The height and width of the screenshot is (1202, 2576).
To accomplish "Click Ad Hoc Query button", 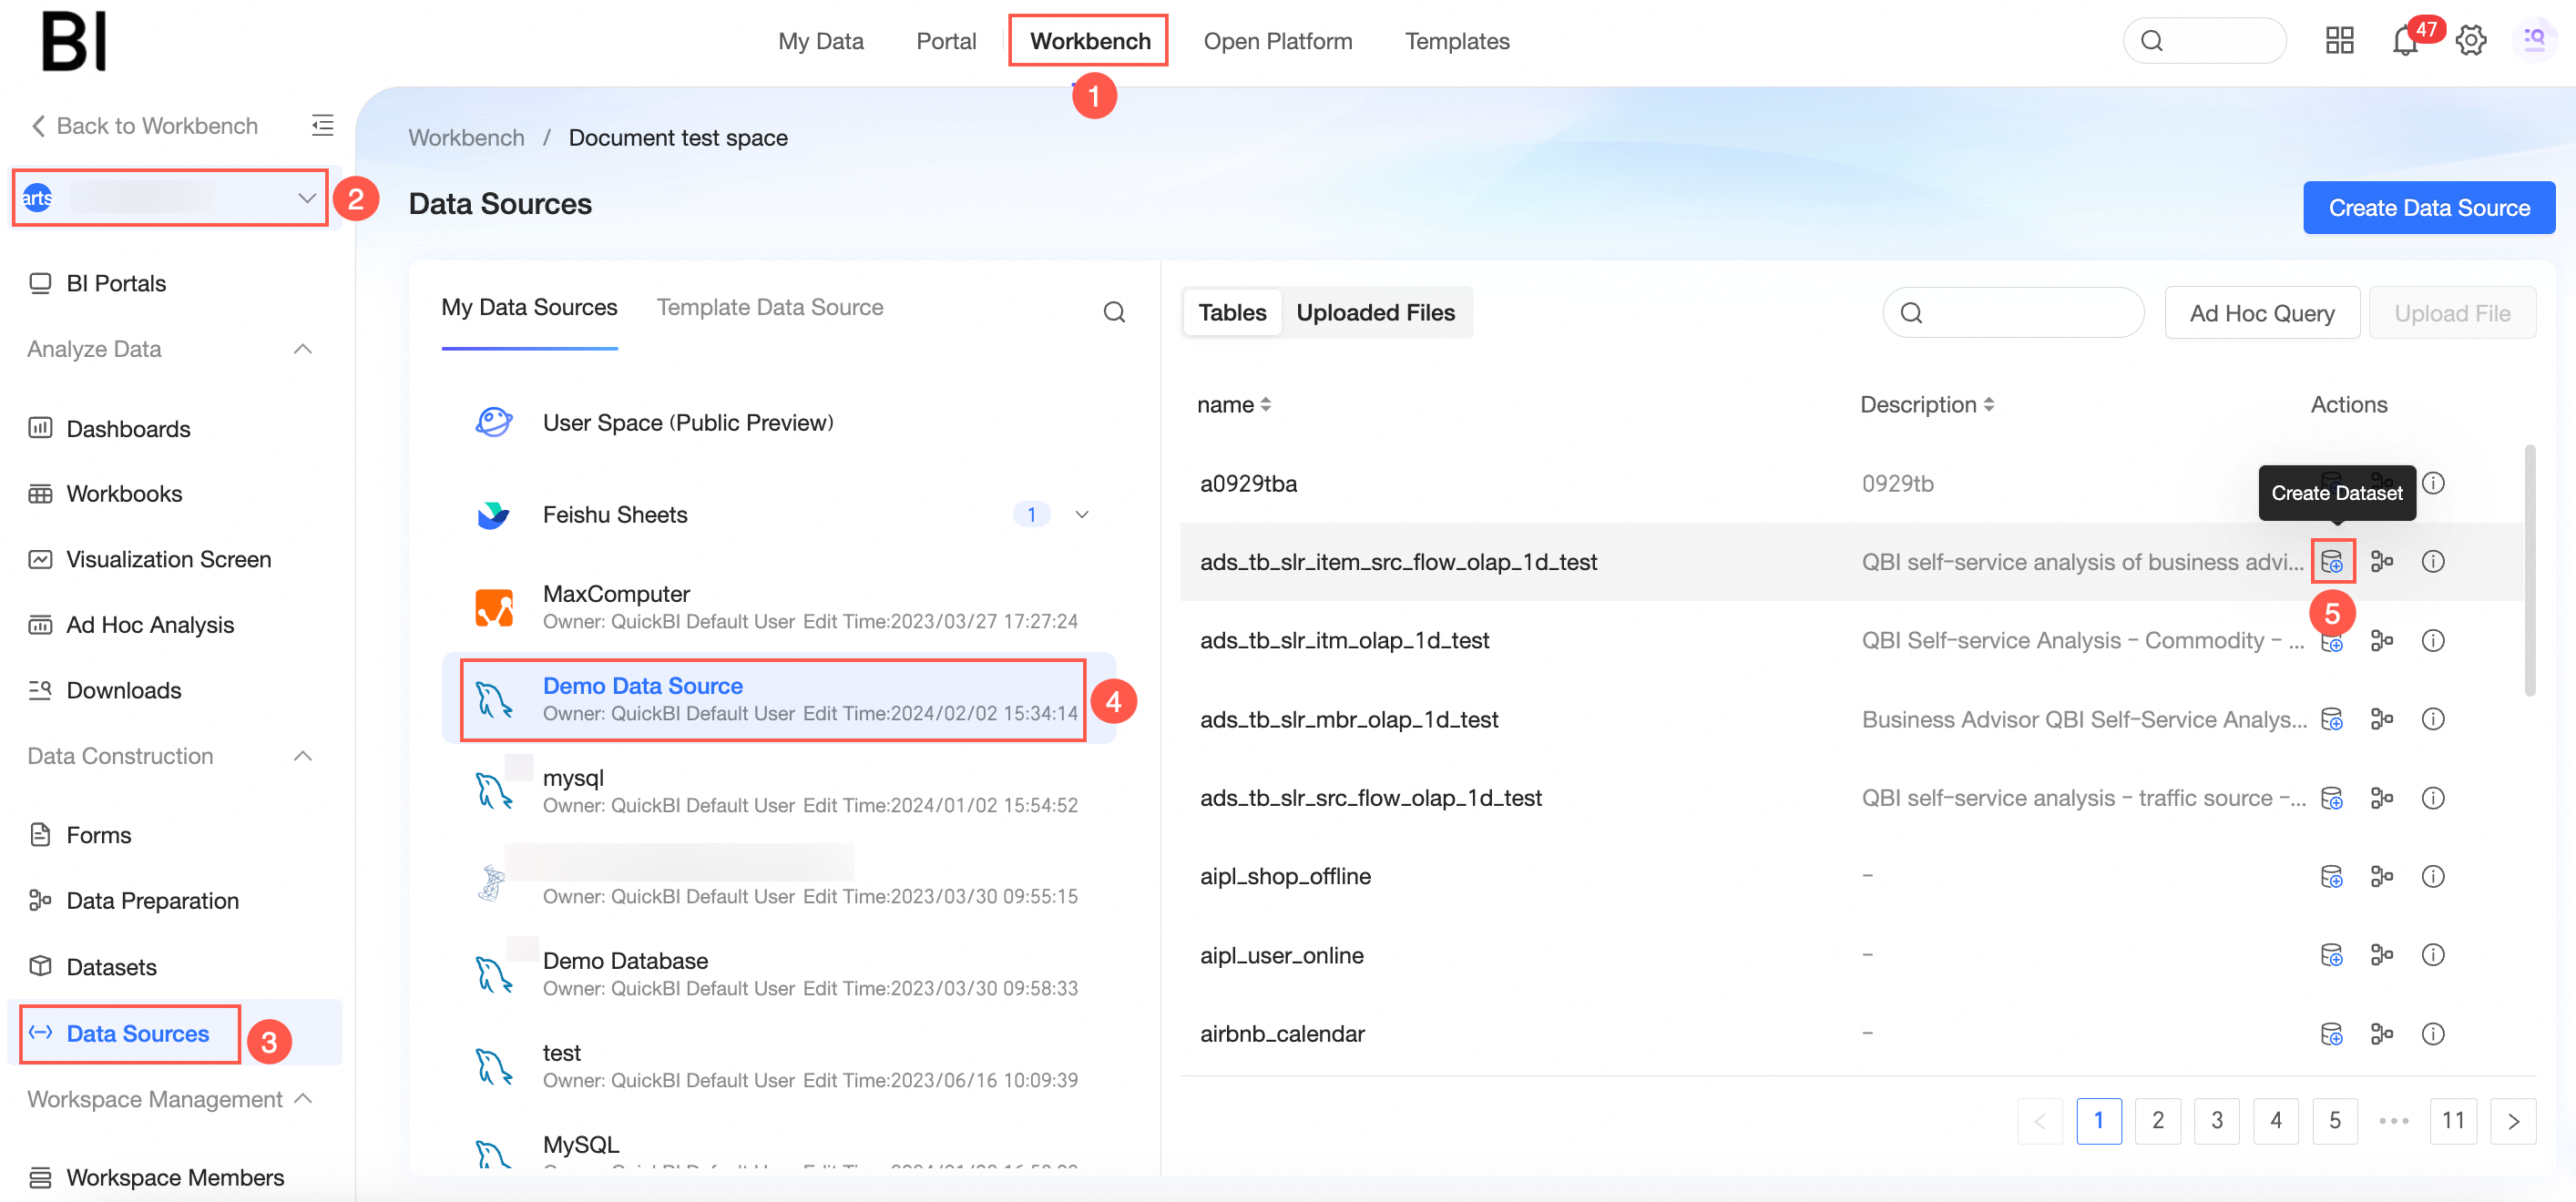I will click(x=2261, y=312).
